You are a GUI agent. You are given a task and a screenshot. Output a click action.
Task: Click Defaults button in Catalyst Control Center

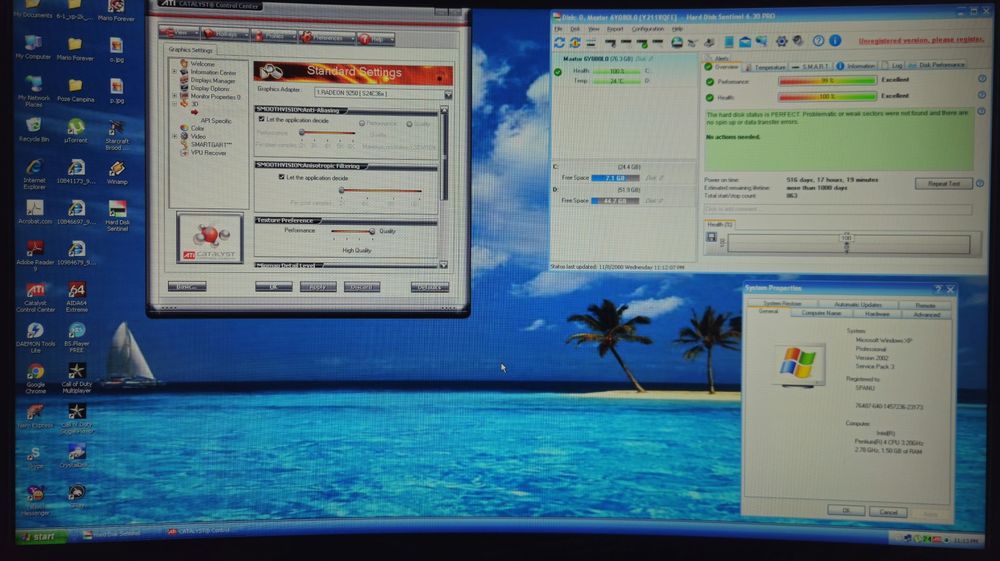pos(429,288)
